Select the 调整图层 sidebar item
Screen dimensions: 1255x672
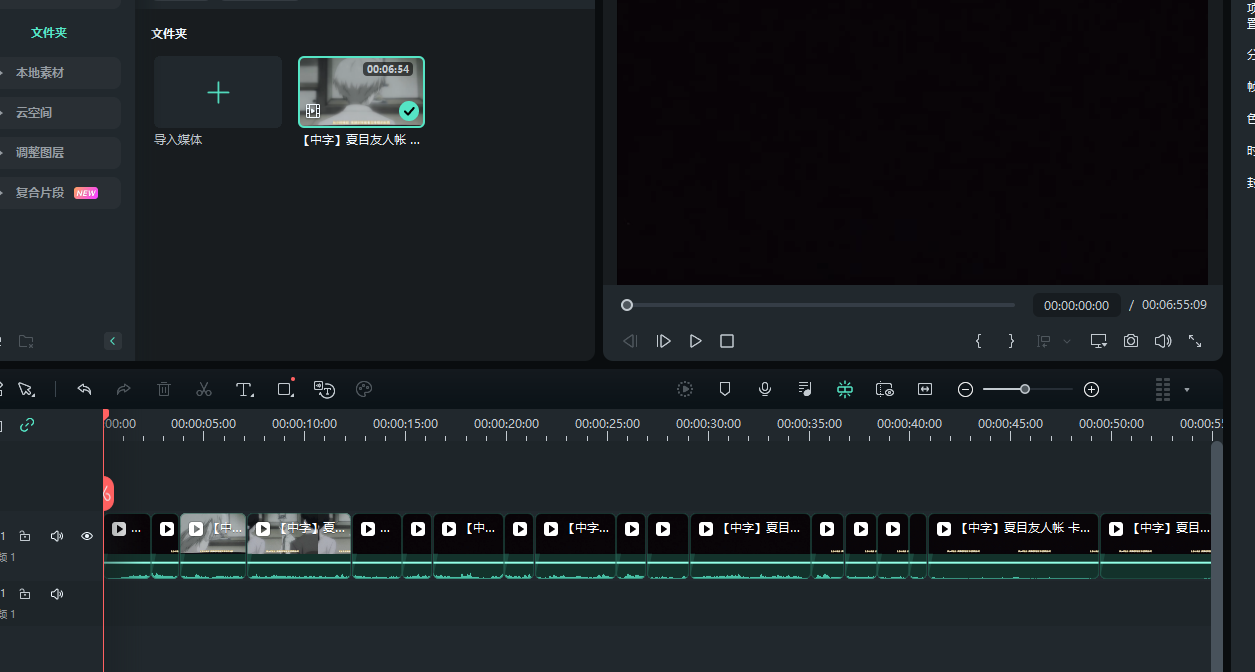click(x=40, y=153)
